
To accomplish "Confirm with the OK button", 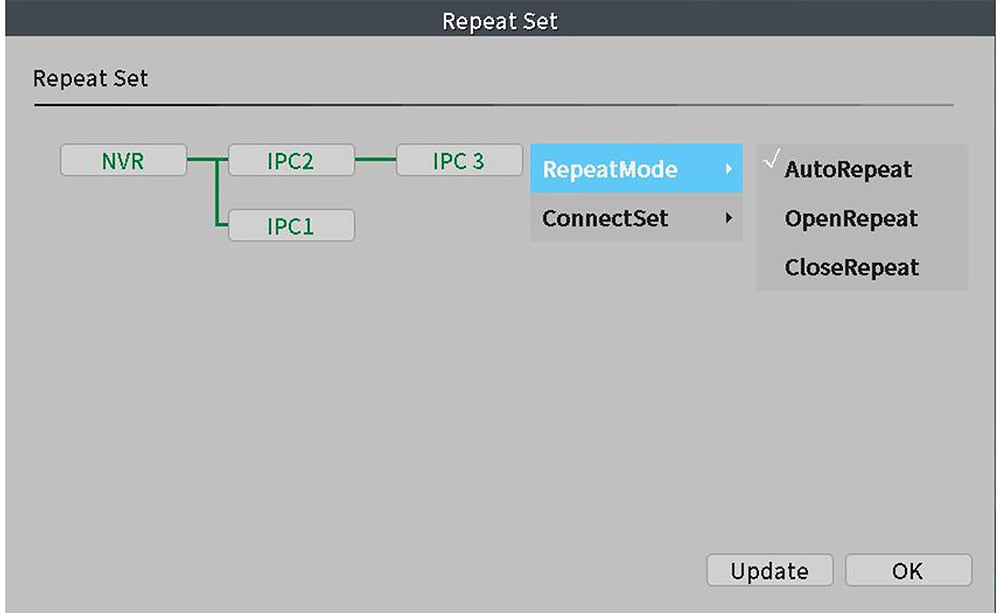I will pyautogui.click(x=908, y=570).
